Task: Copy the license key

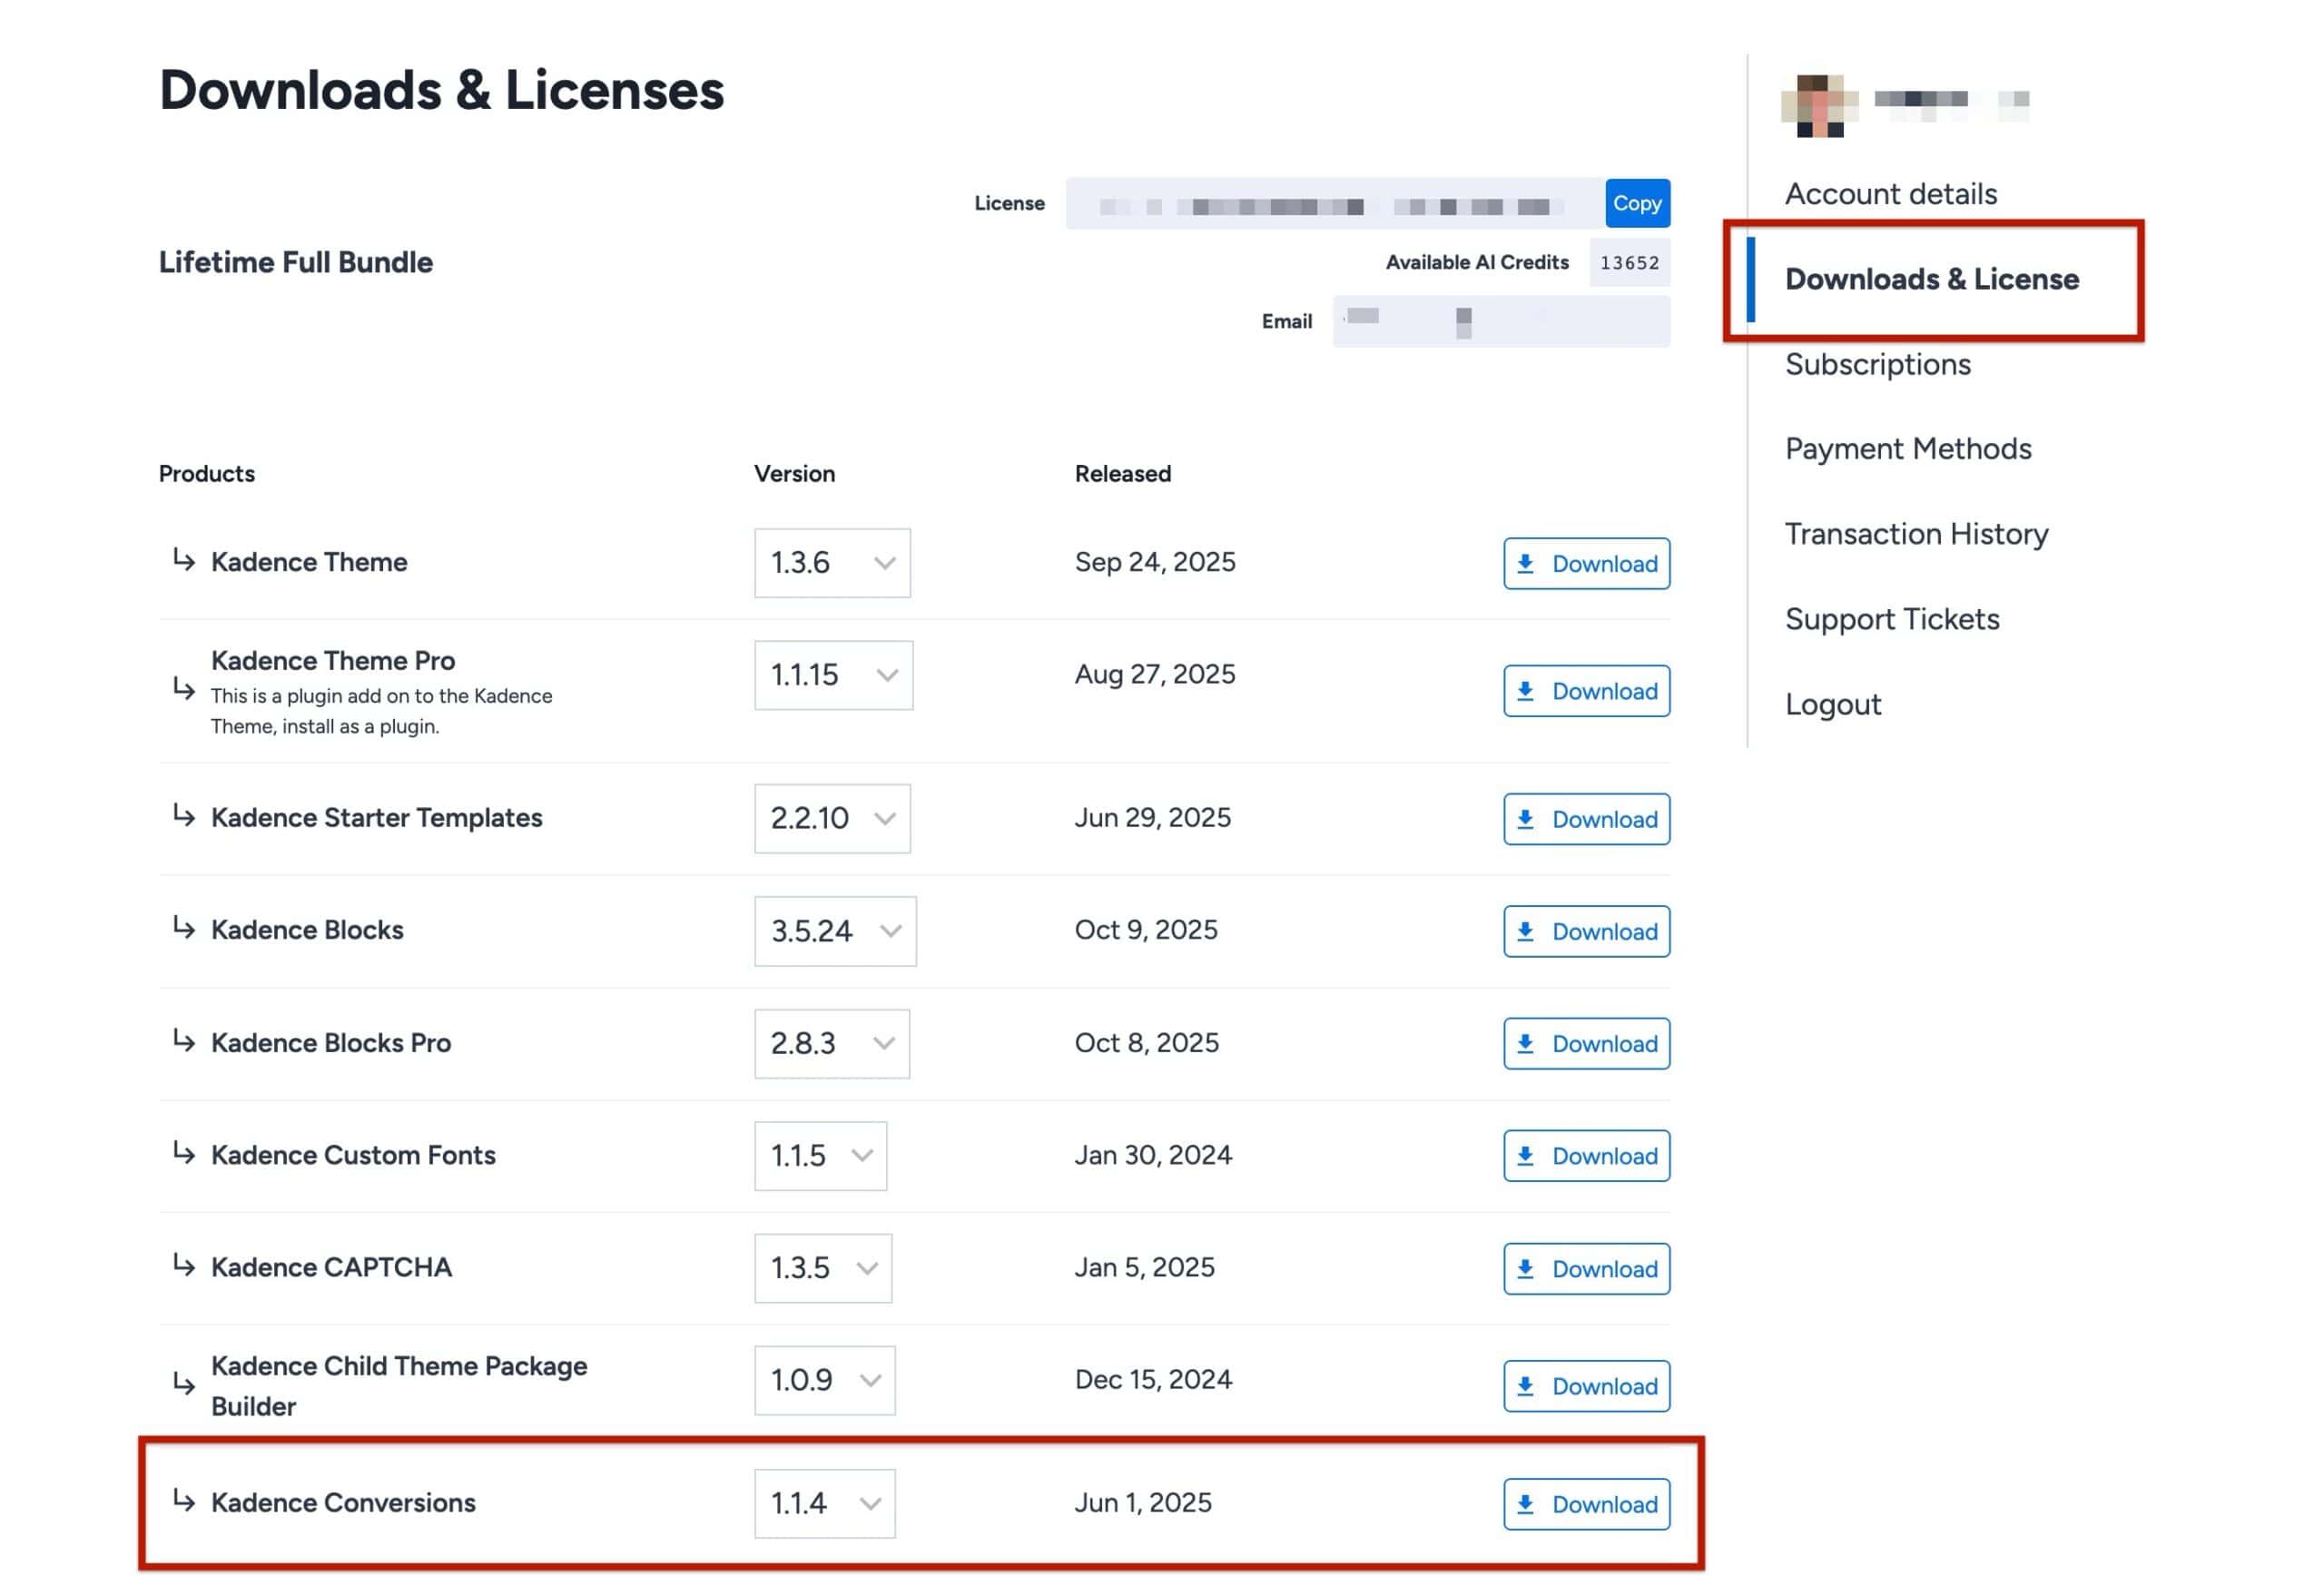Action: click(1636, 202)
